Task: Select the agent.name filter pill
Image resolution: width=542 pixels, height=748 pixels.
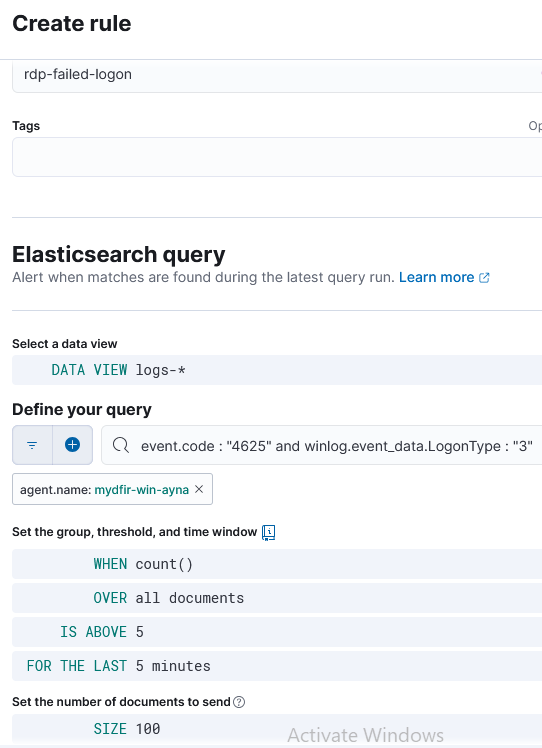Action: [x=104, y=489]
